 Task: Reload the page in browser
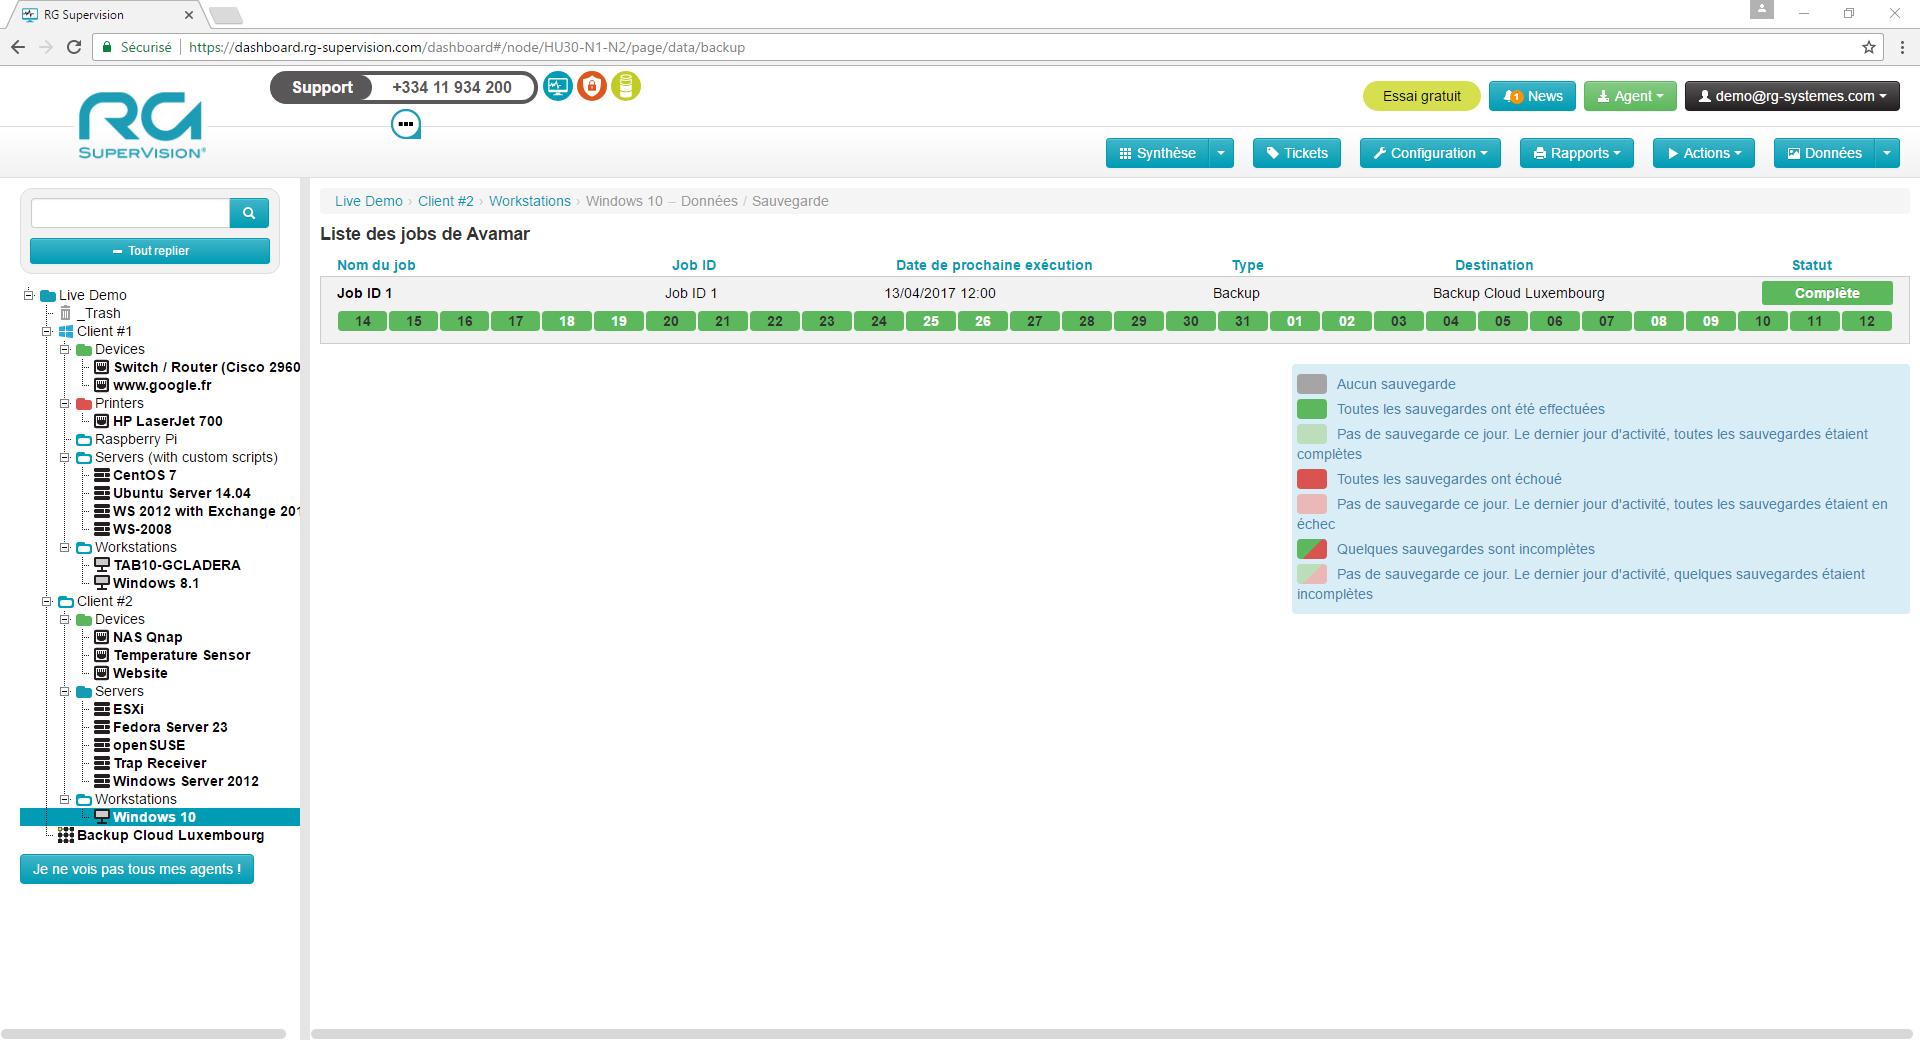coord(73,47)
